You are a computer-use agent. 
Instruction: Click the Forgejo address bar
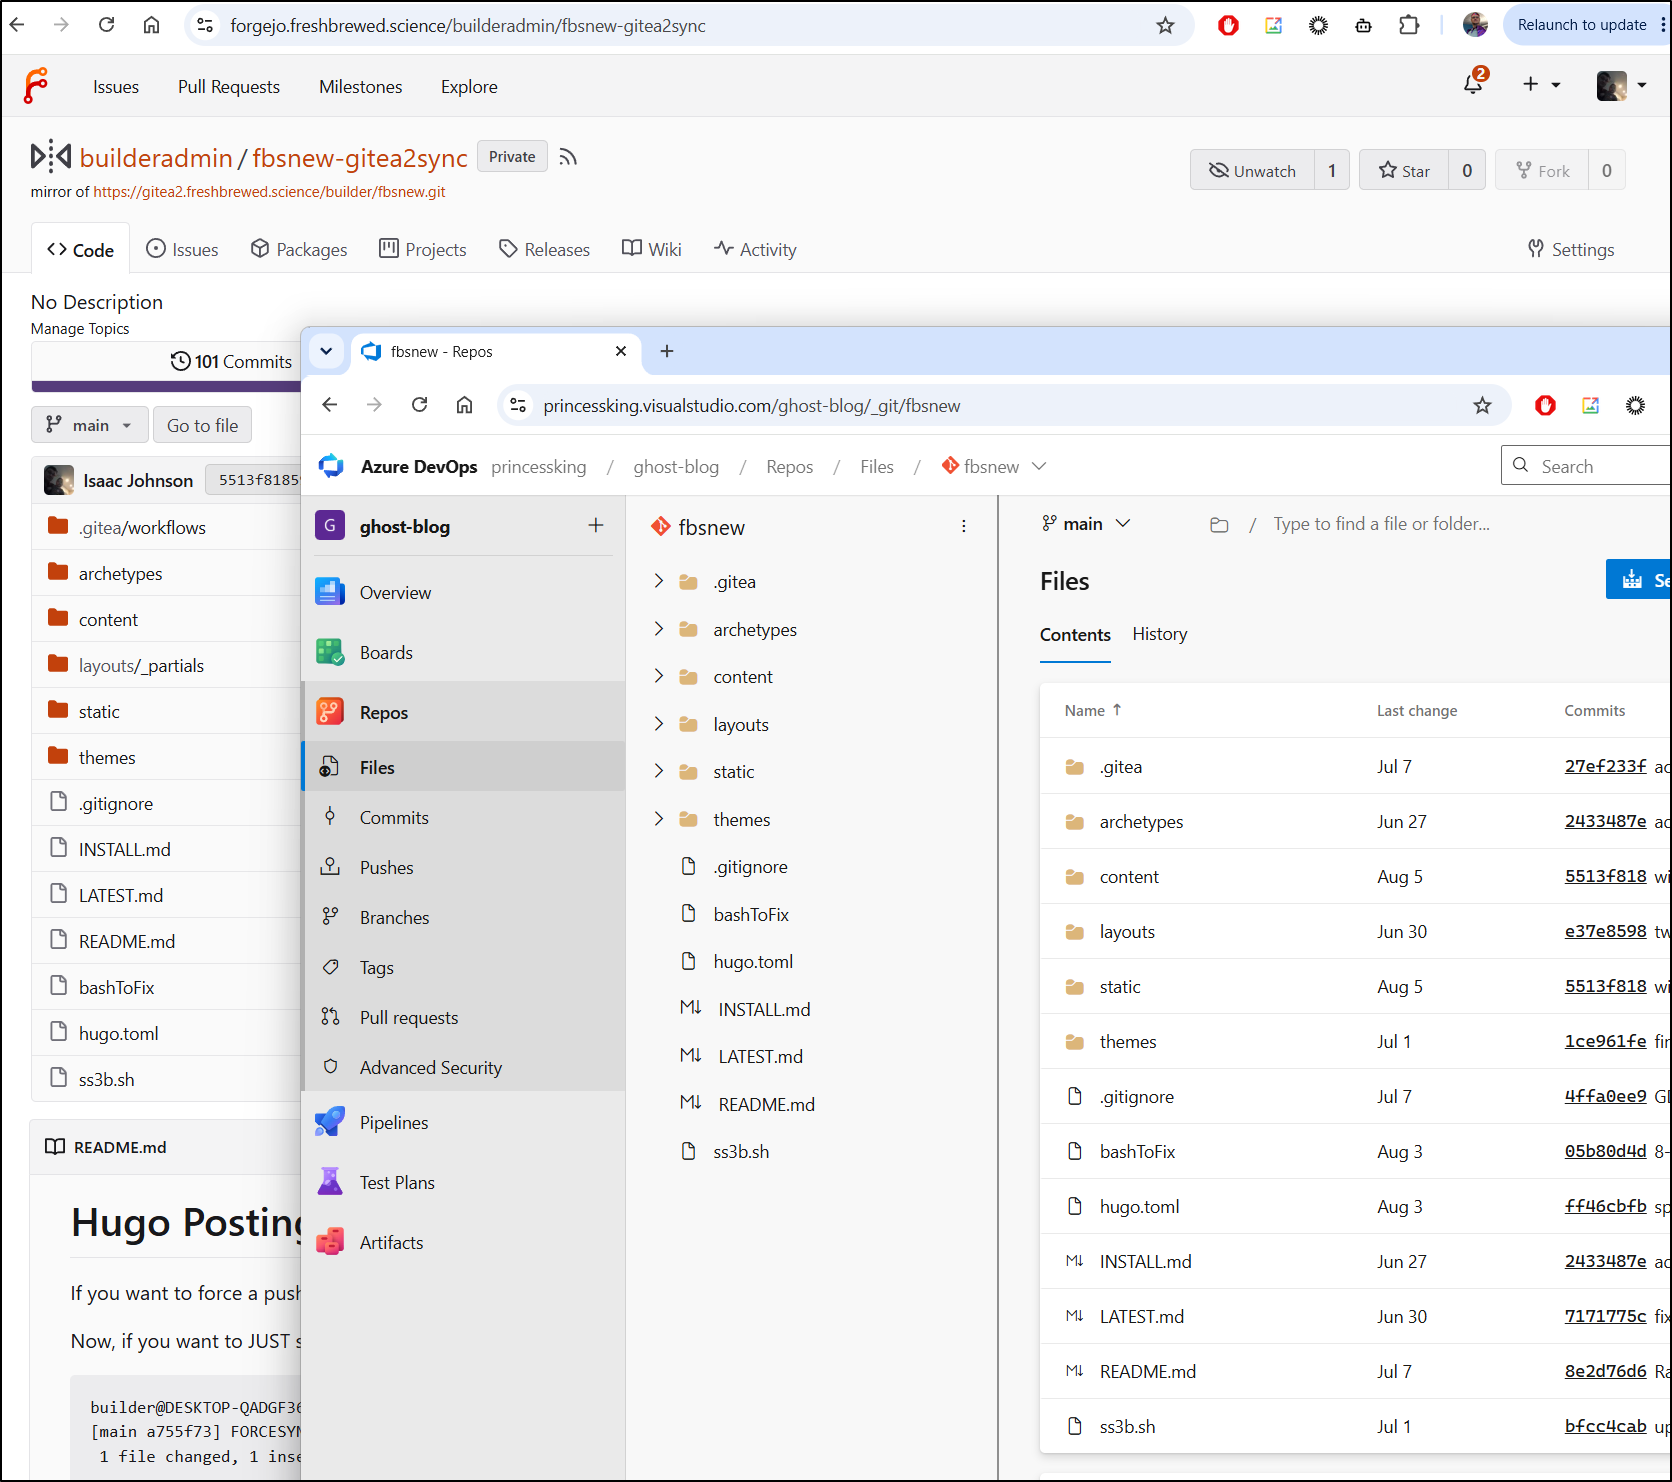tap(690, 26)
